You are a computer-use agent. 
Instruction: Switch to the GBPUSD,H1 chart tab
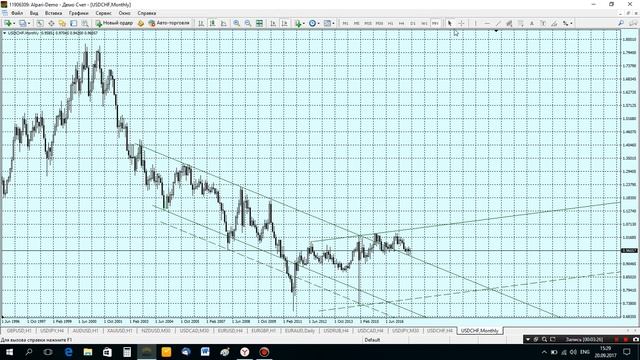(x=19, y=331)
